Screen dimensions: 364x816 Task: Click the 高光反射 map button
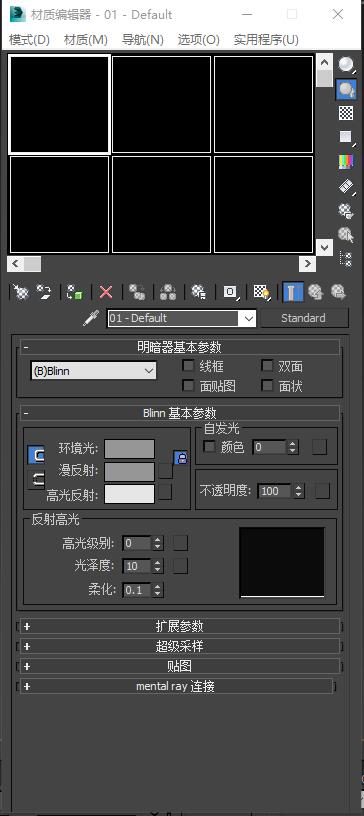pyautogui.click(x=166, y=493)
